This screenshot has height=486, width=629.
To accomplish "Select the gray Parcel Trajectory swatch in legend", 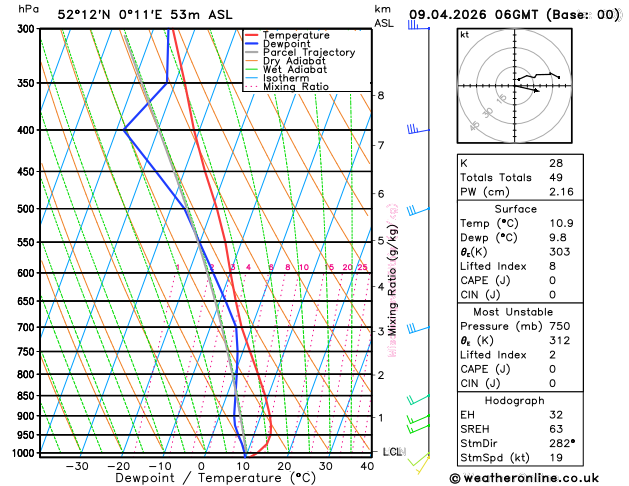I will pyautogui.click(x=252, y=52).
